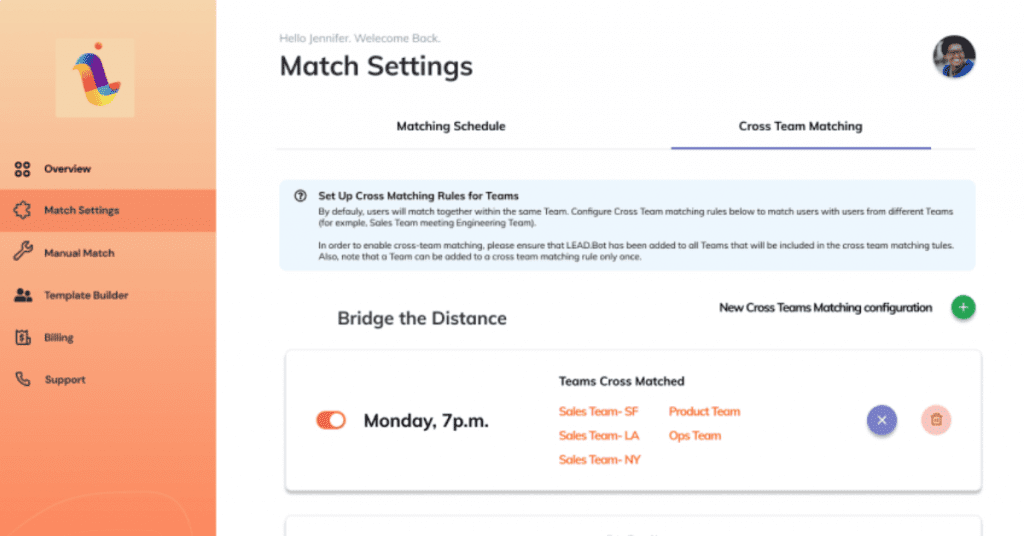The image size is (1024, 536).
Task: Open the Manual Match menu item
Action: click(x=79, y=253)
